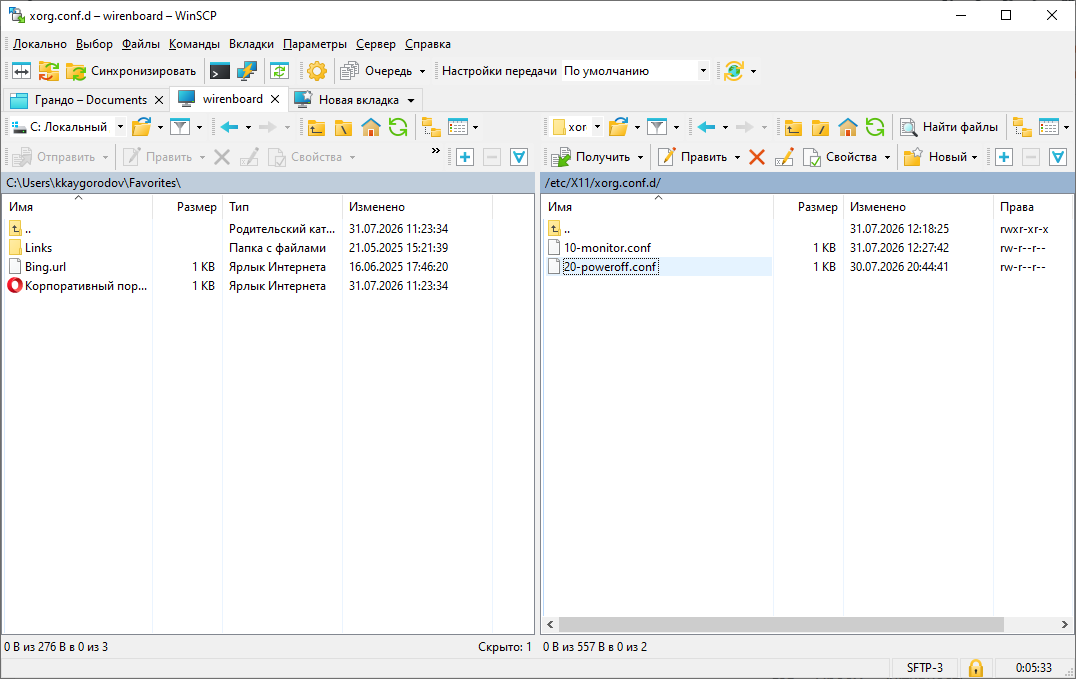
Task: Click the Получить download button
Action: (x=592, y=157)
